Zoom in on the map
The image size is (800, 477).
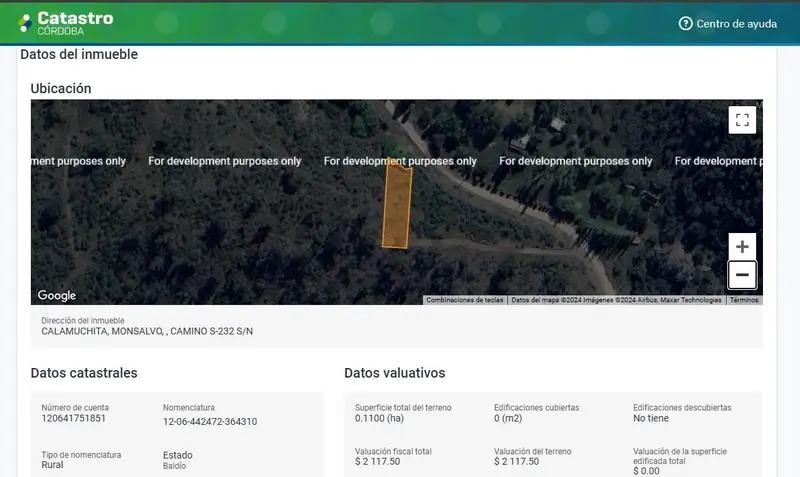tap(742, 247)
